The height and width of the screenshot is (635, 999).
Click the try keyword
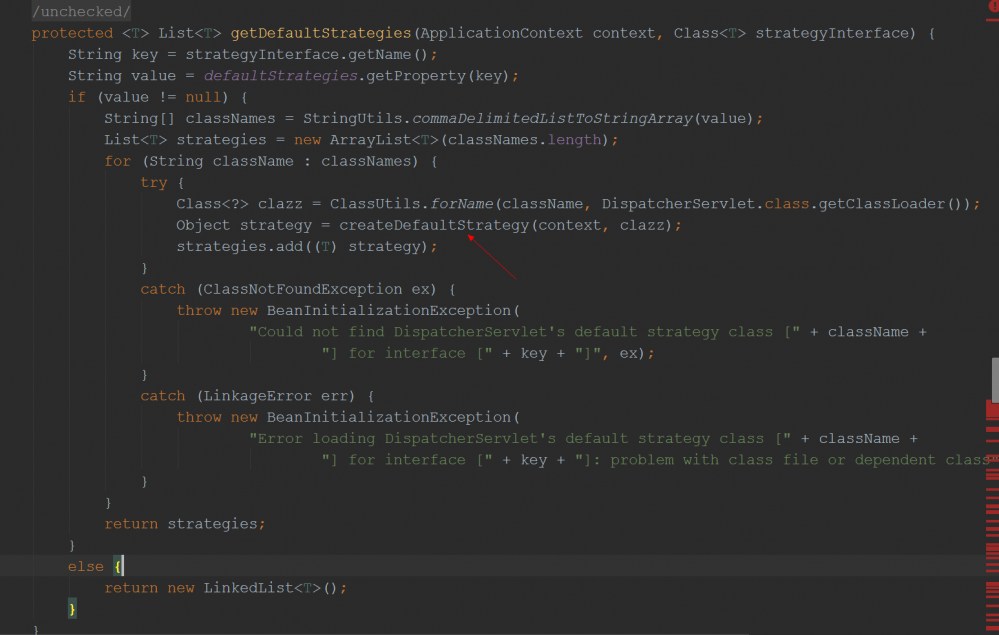[x=154, y=182]
